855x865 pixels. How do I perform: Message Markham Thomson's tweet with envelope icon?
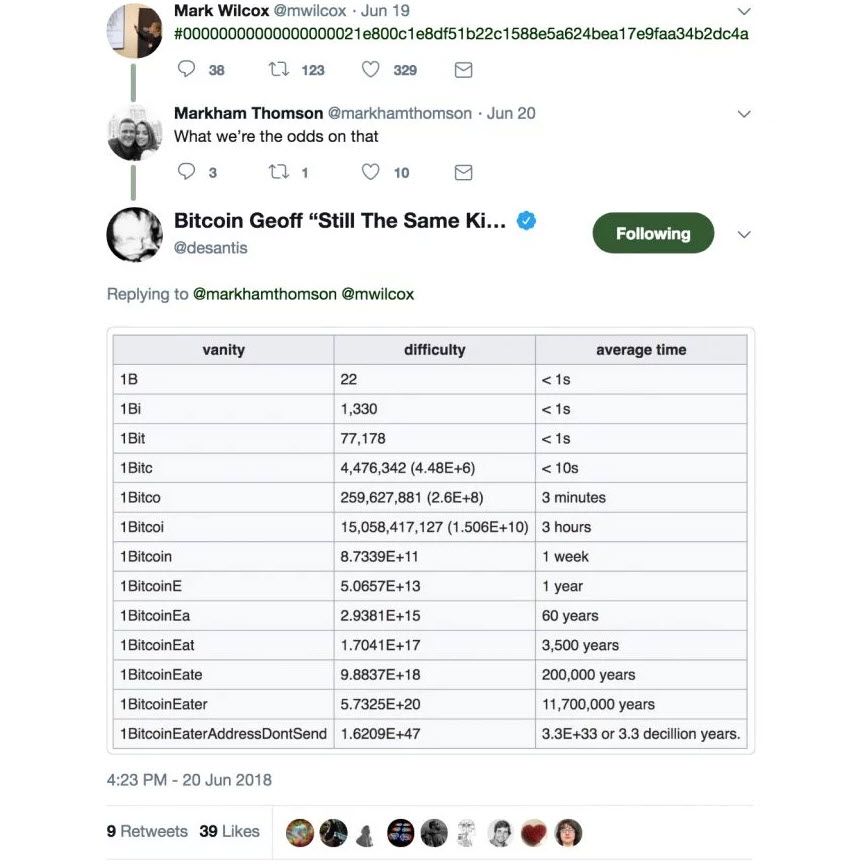pos(463,172)
